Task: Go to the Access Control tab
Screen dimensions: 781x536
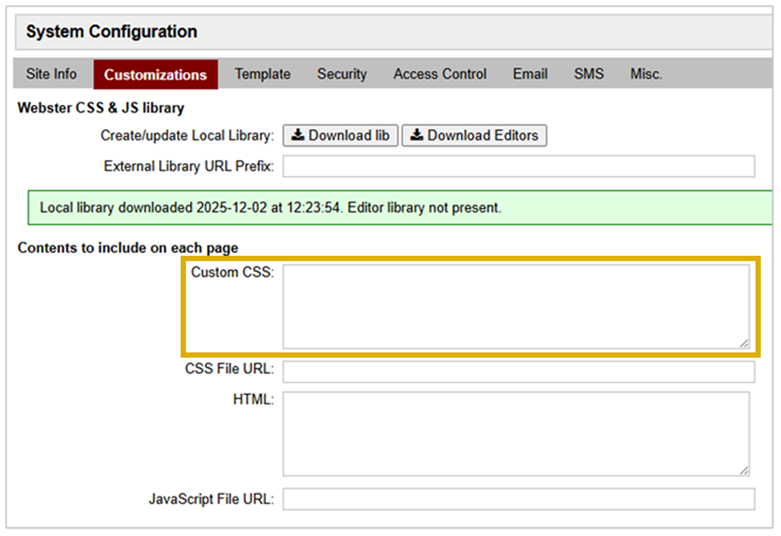Action: pyautogui.click(x=440, y=74)
